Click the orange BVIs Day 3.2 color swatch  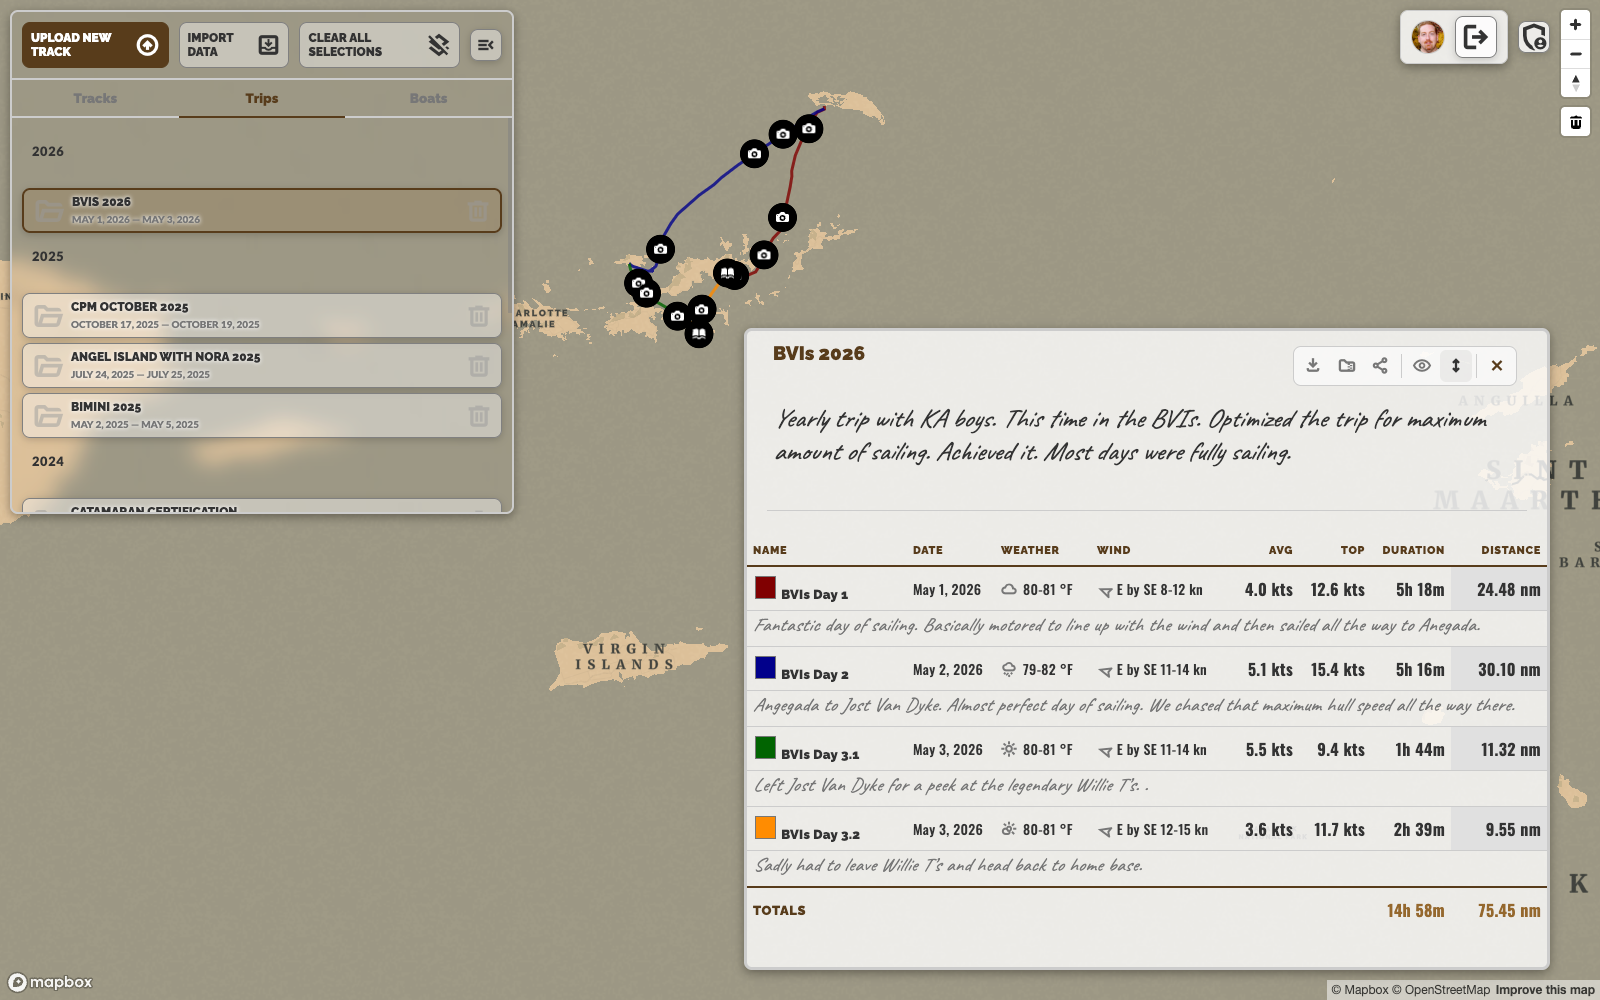point(765,827)
